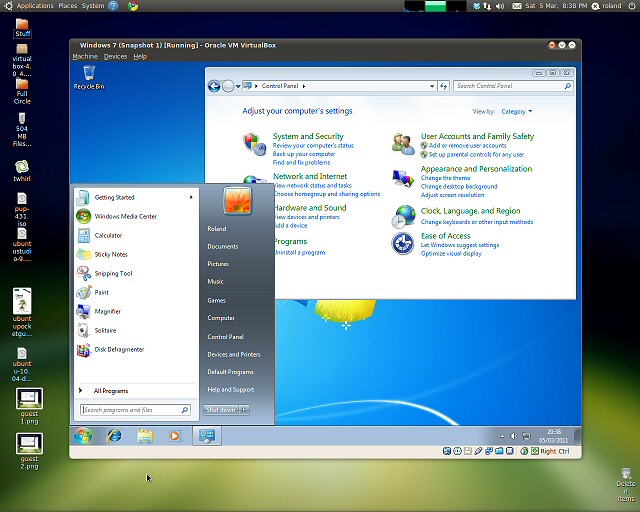640x512 pixels.
Task: Open Windows Explorer folder on taskbar
Action: pyautogui.click(x=144, y=436)
